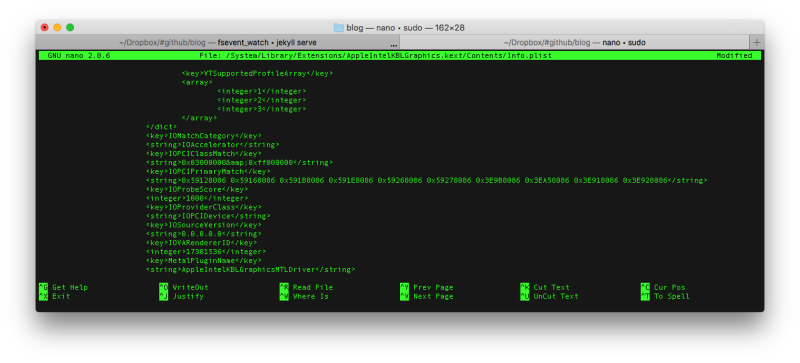Click the YTSupportedProfileArray key line
Viewport: 800px width, 363px height.
tap(257, 74)
